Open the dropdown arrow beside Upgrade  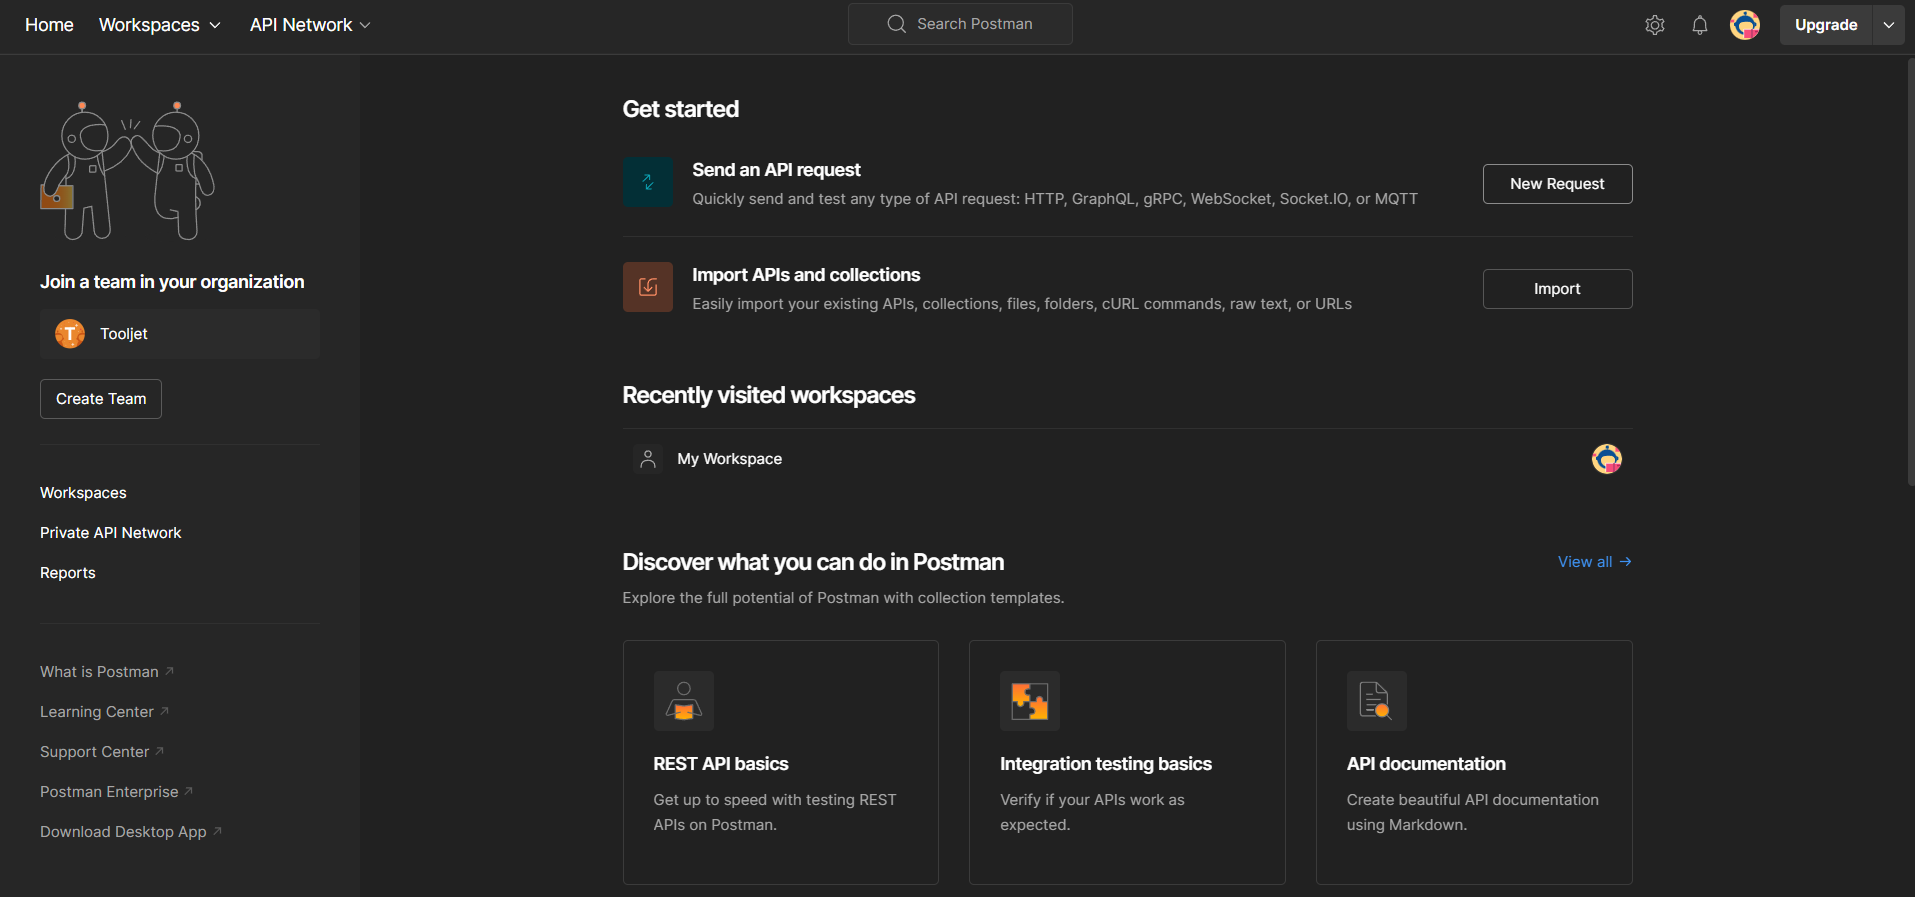click(x=1888, y=25)
